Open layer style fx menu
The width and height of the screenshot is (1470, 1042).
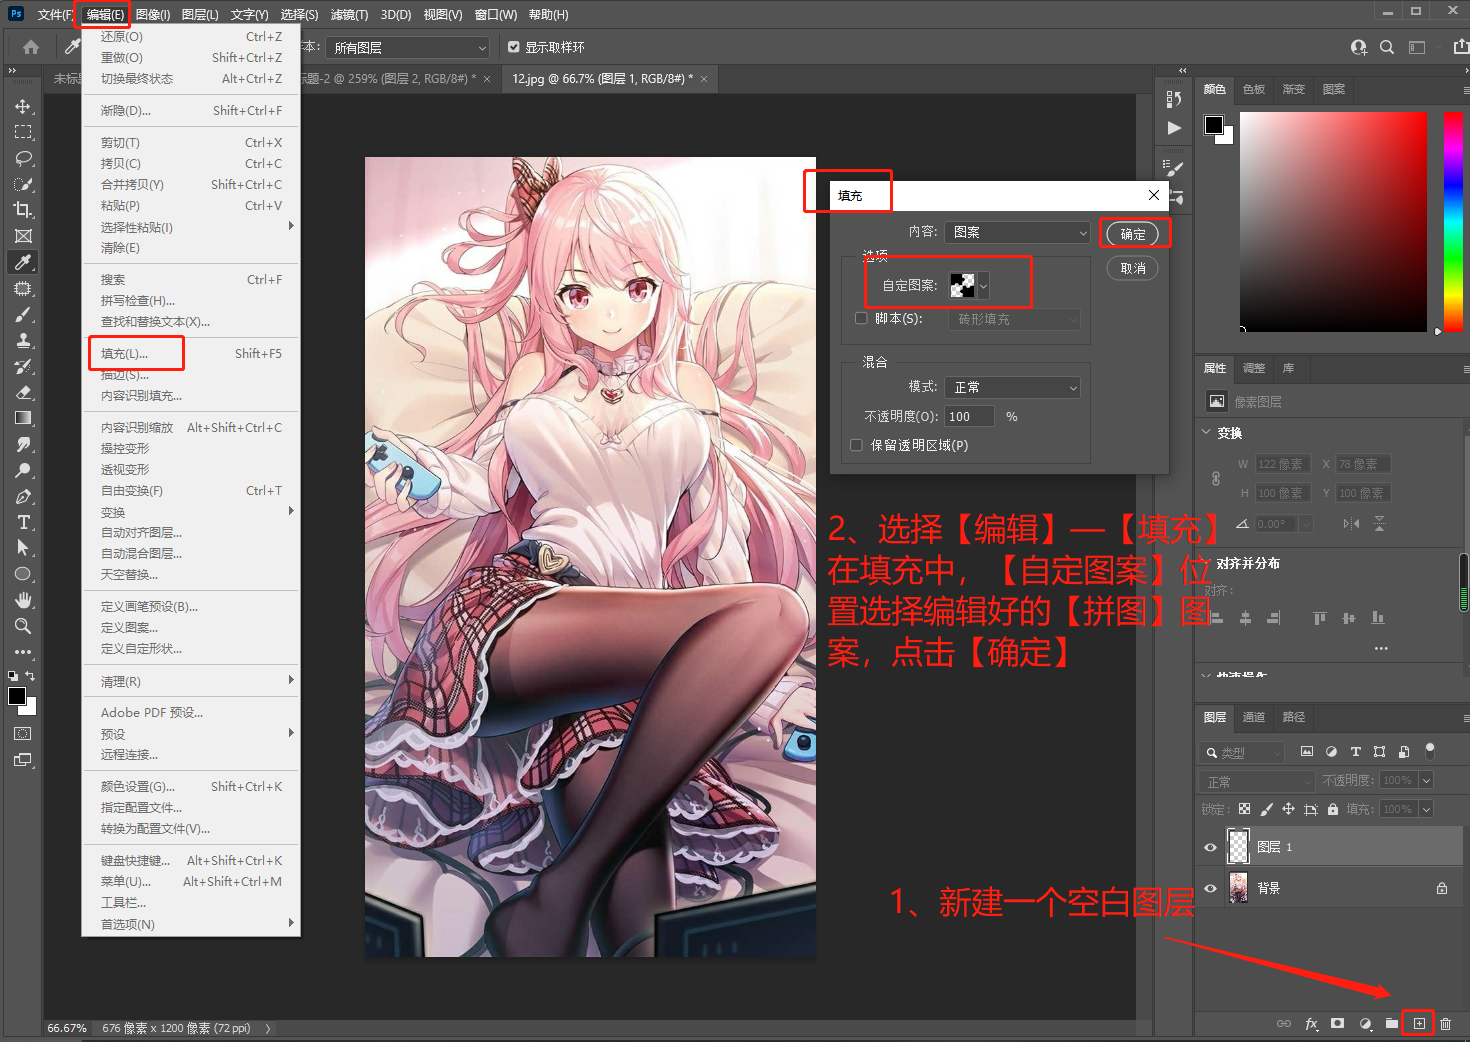1312,1023
